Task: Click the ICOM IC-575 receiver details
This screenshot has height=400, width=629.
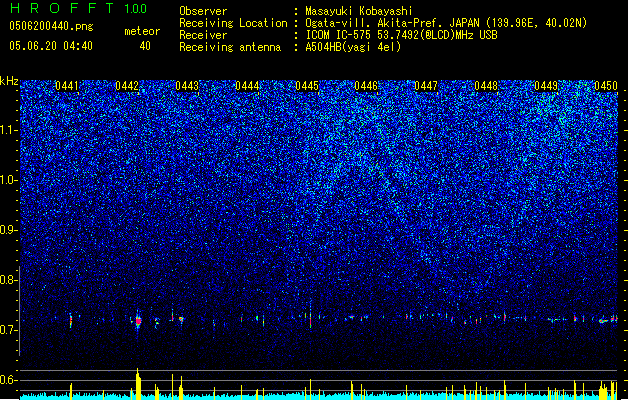Action: [402, 35]
